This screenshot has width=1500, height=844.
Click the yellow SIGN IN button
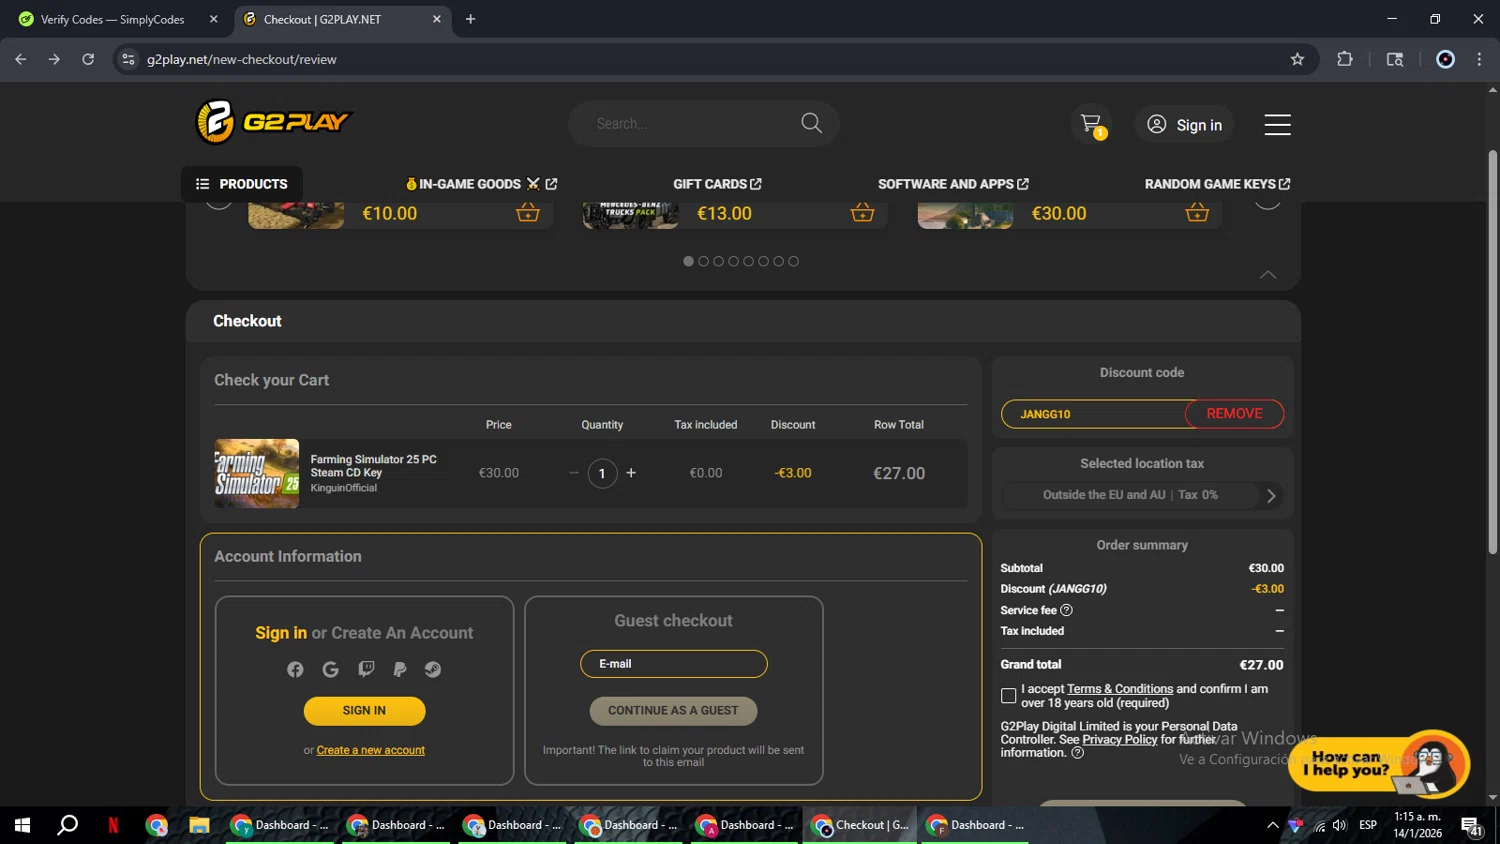pos(364,711)
